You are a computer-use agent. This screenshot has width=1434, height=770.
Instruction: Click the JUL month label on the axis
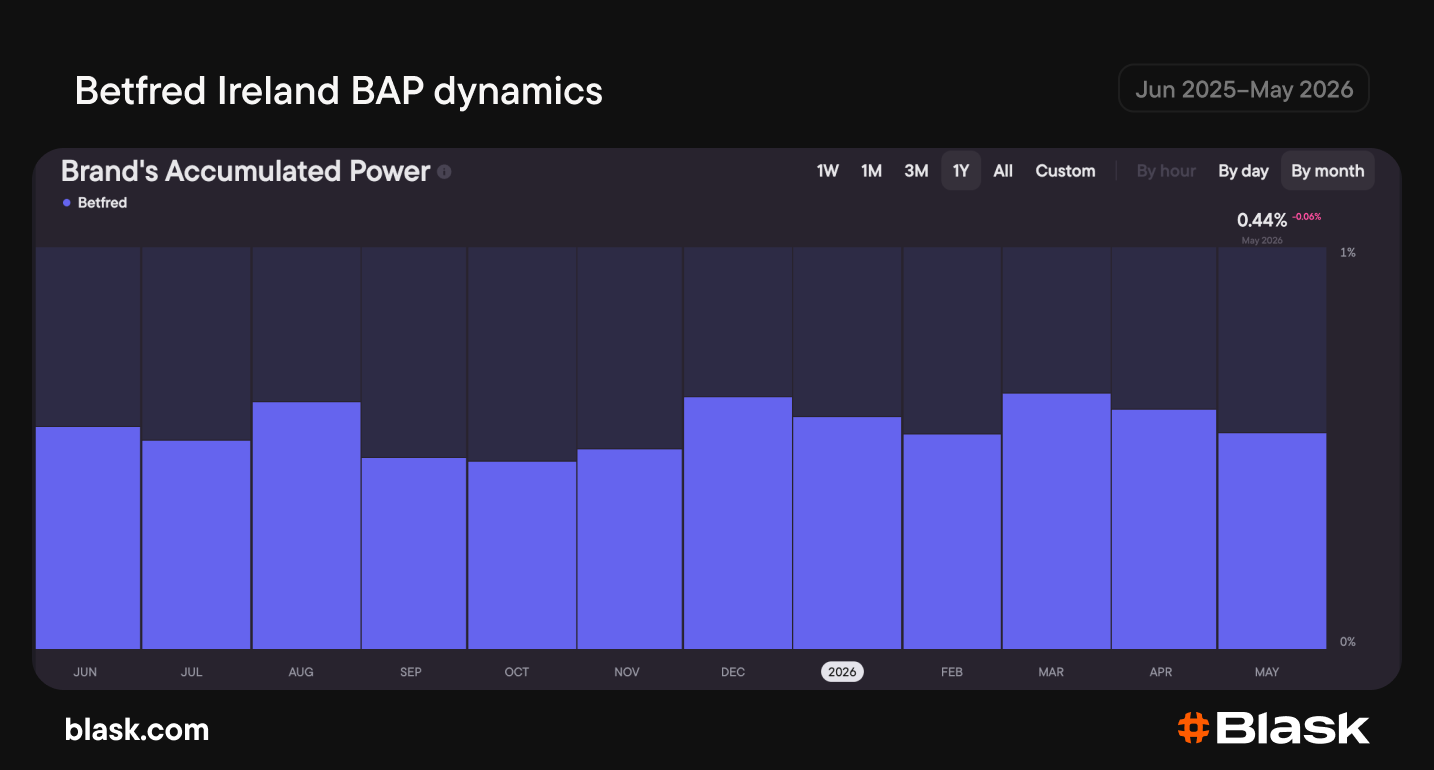(x=191, y=672)
